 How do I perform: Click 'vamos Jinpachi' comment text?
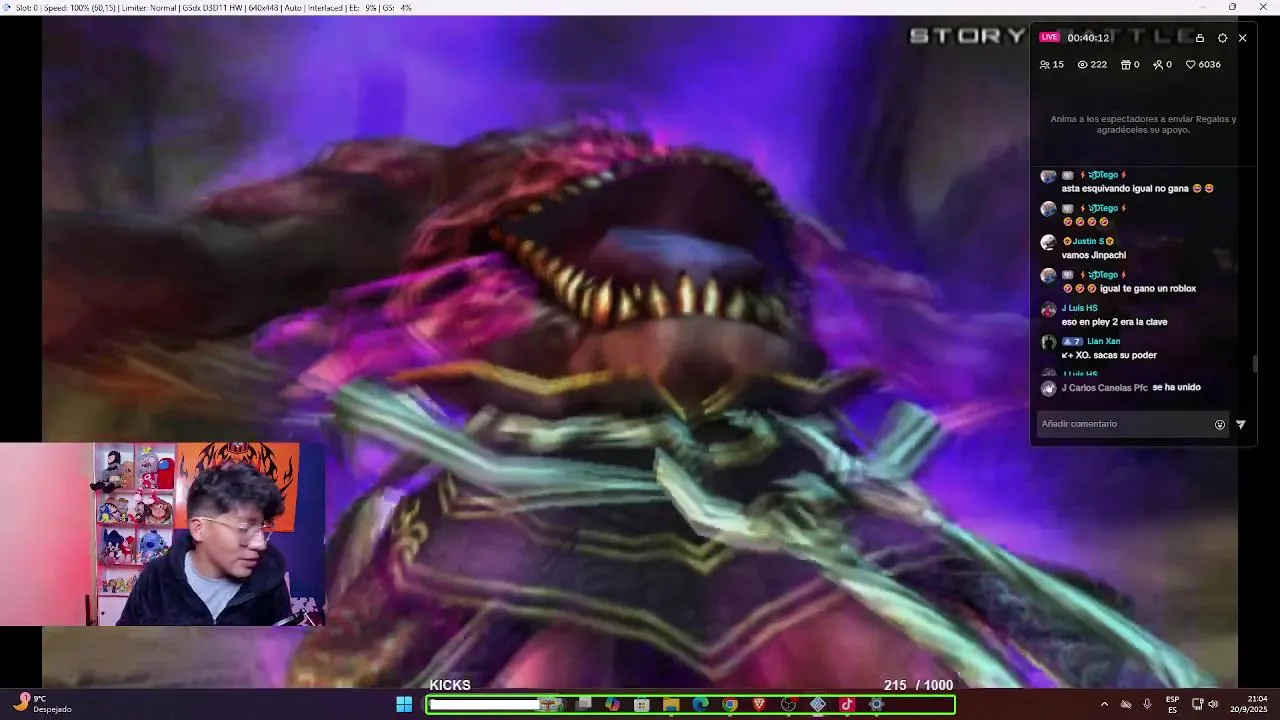click(1094, 255)
